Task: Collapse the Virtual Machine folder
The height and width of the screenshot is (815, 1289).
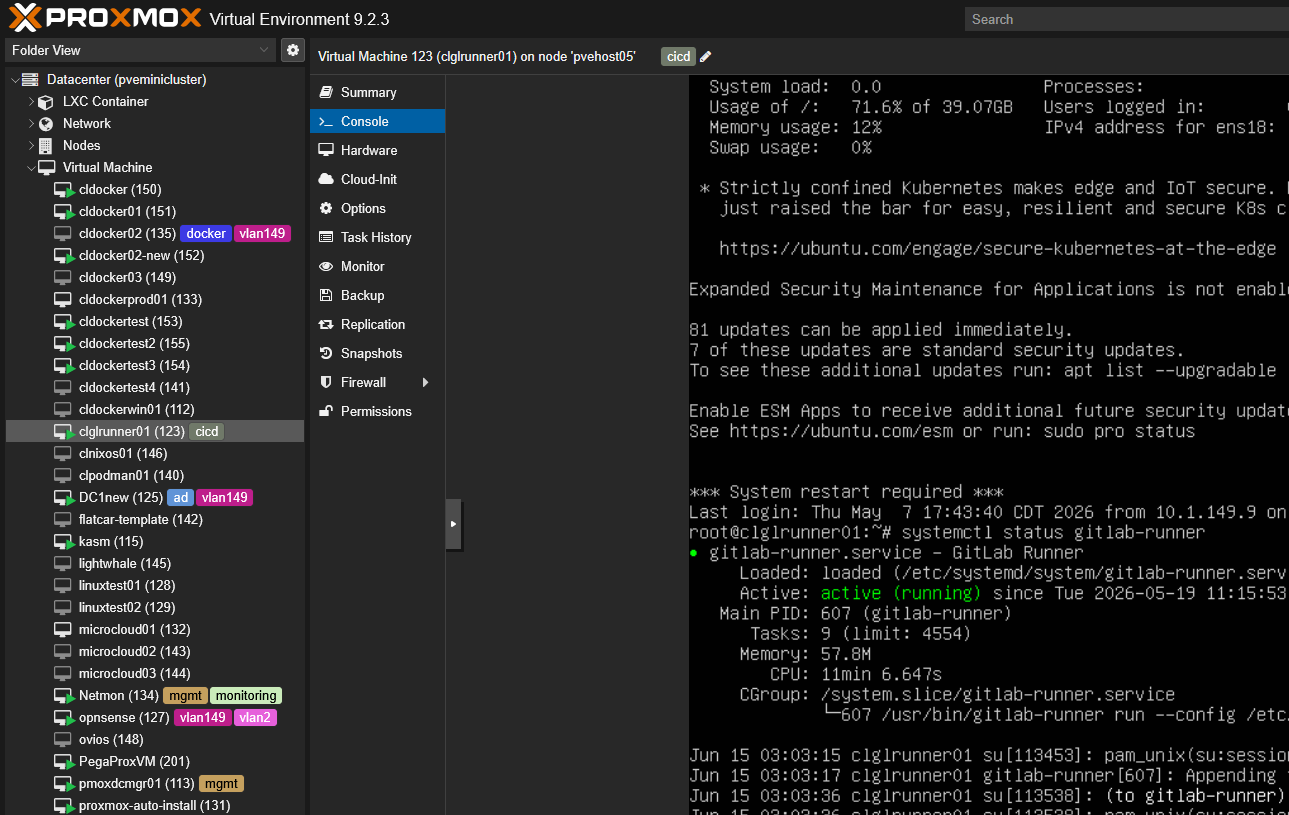Action: [30, 167]
